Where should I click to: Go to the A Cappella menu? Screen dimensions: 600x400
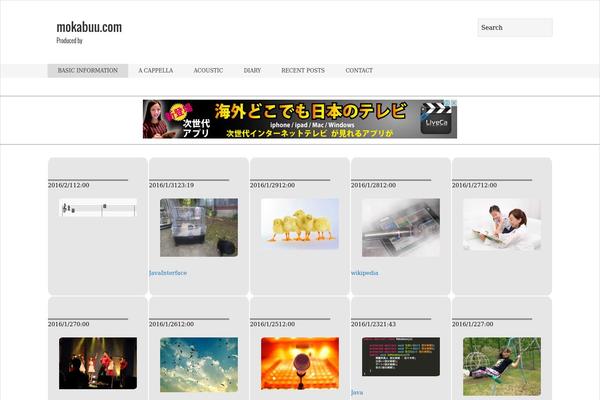155,70
